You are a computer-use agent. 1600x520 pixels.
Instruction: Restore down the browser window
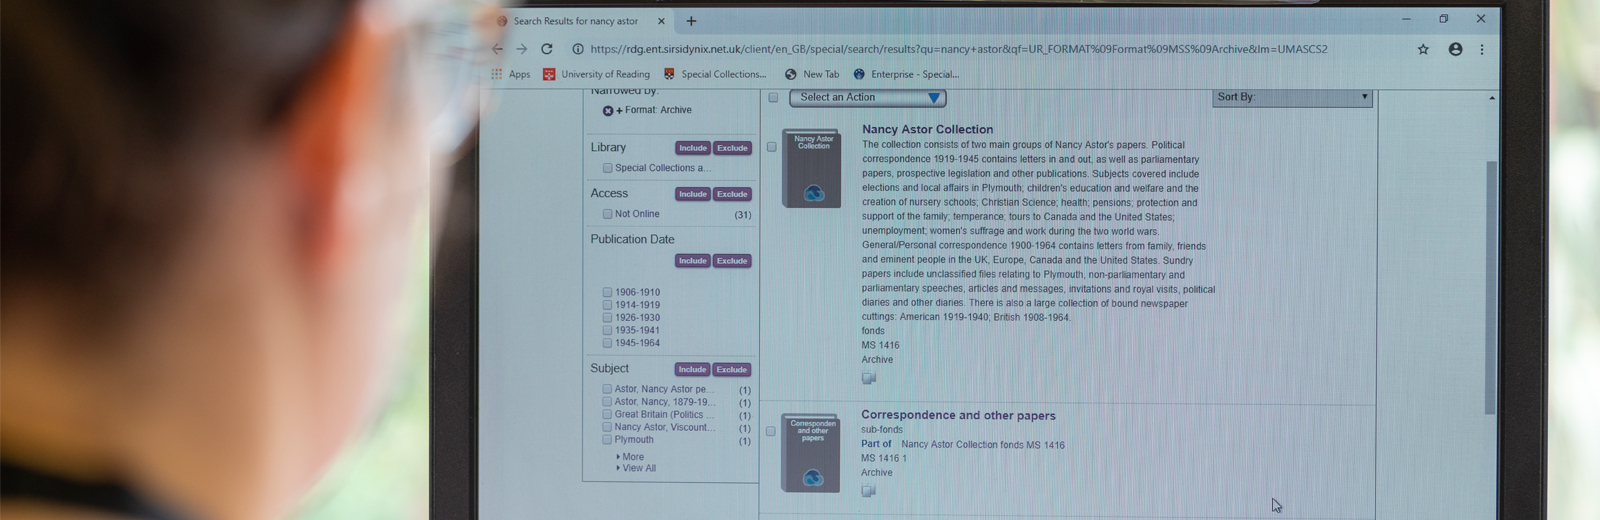(x=1444, y=19)
